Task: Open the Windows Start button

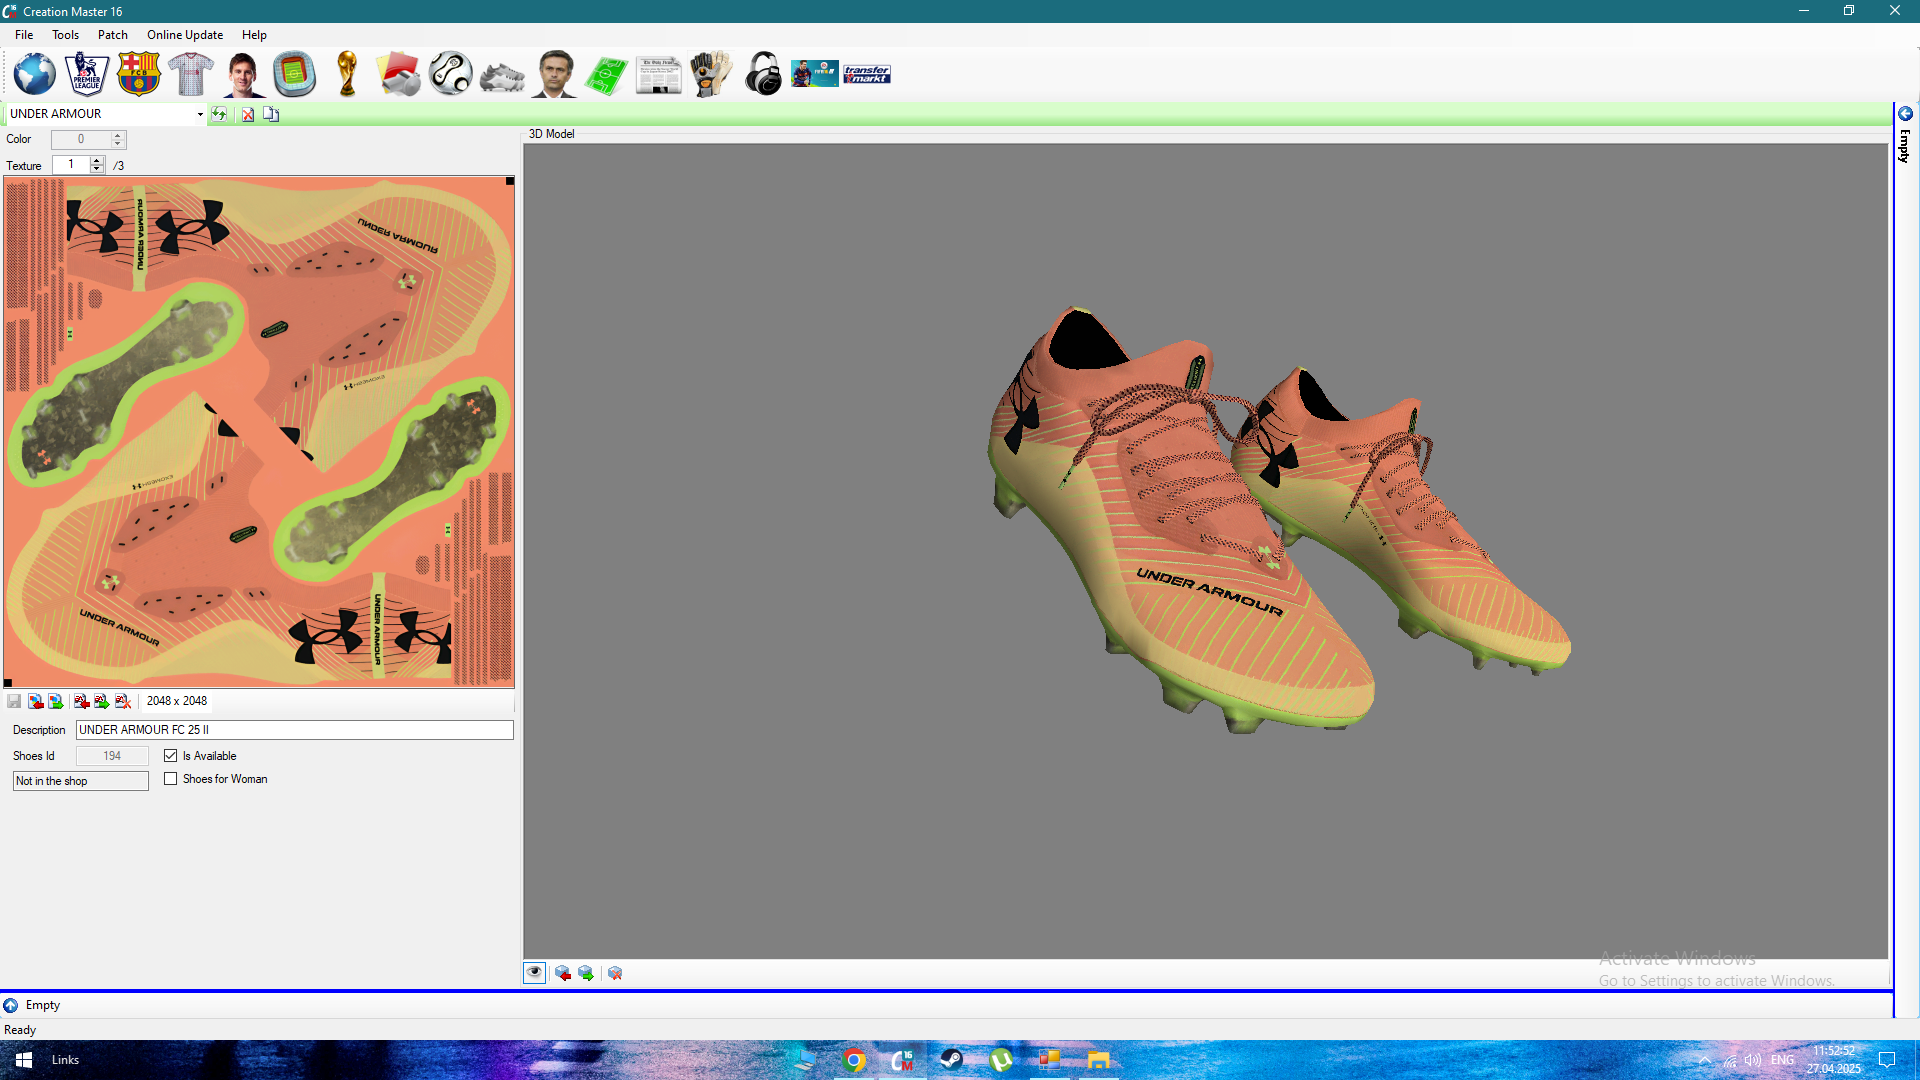Action: 24,1060
